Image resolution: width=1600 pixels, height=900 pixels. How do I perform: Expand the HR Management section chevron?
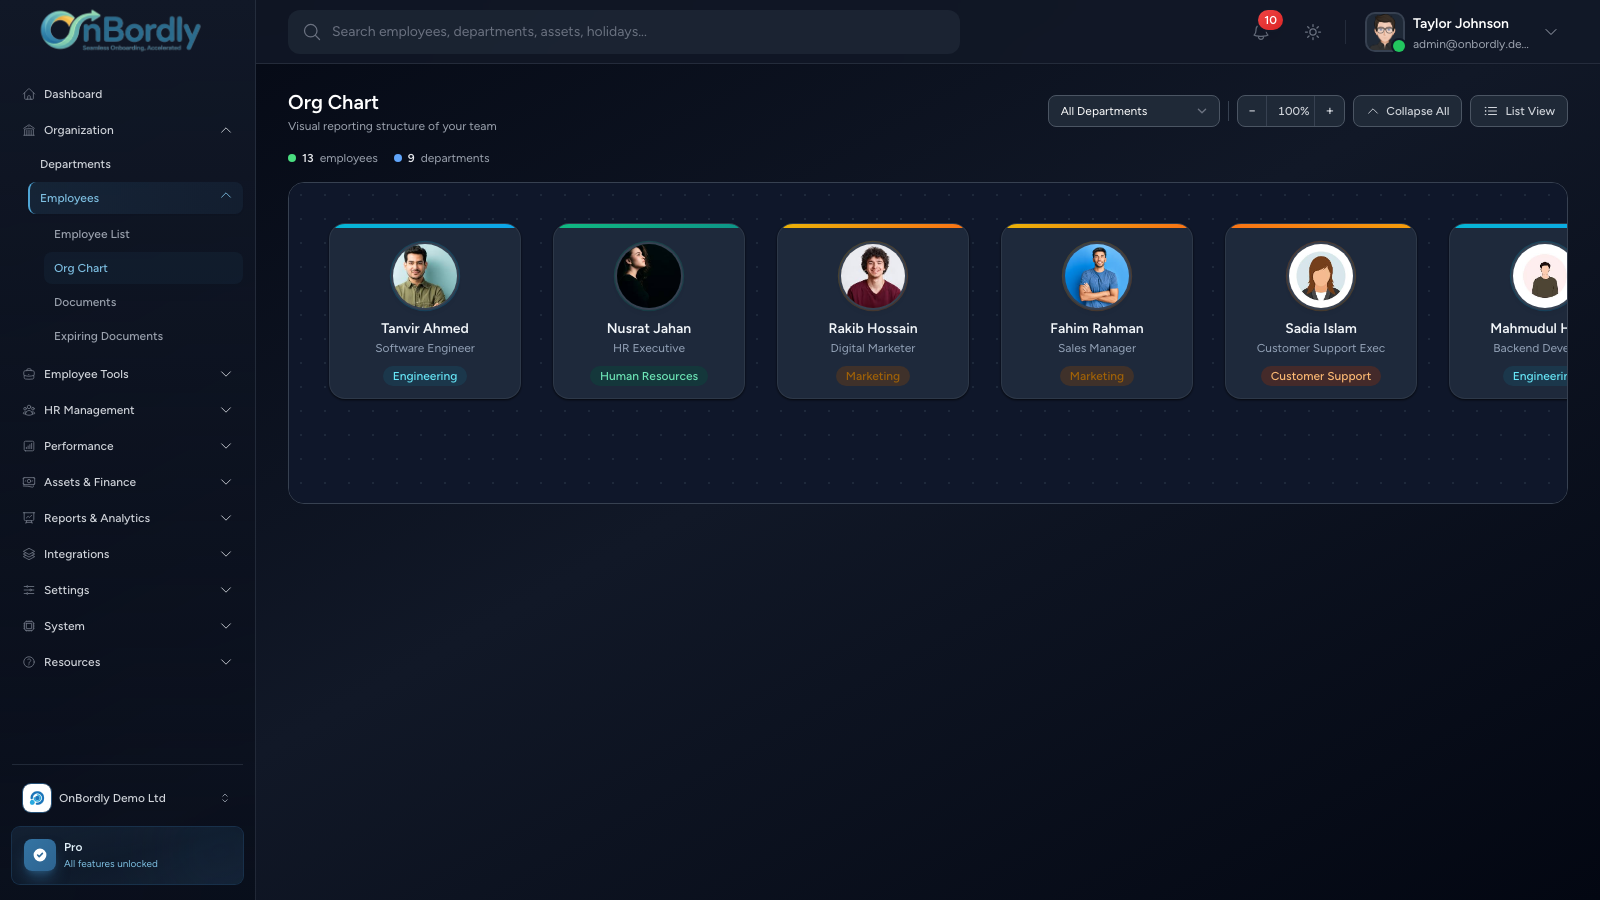pyautogui.click(x=226, y=410)
